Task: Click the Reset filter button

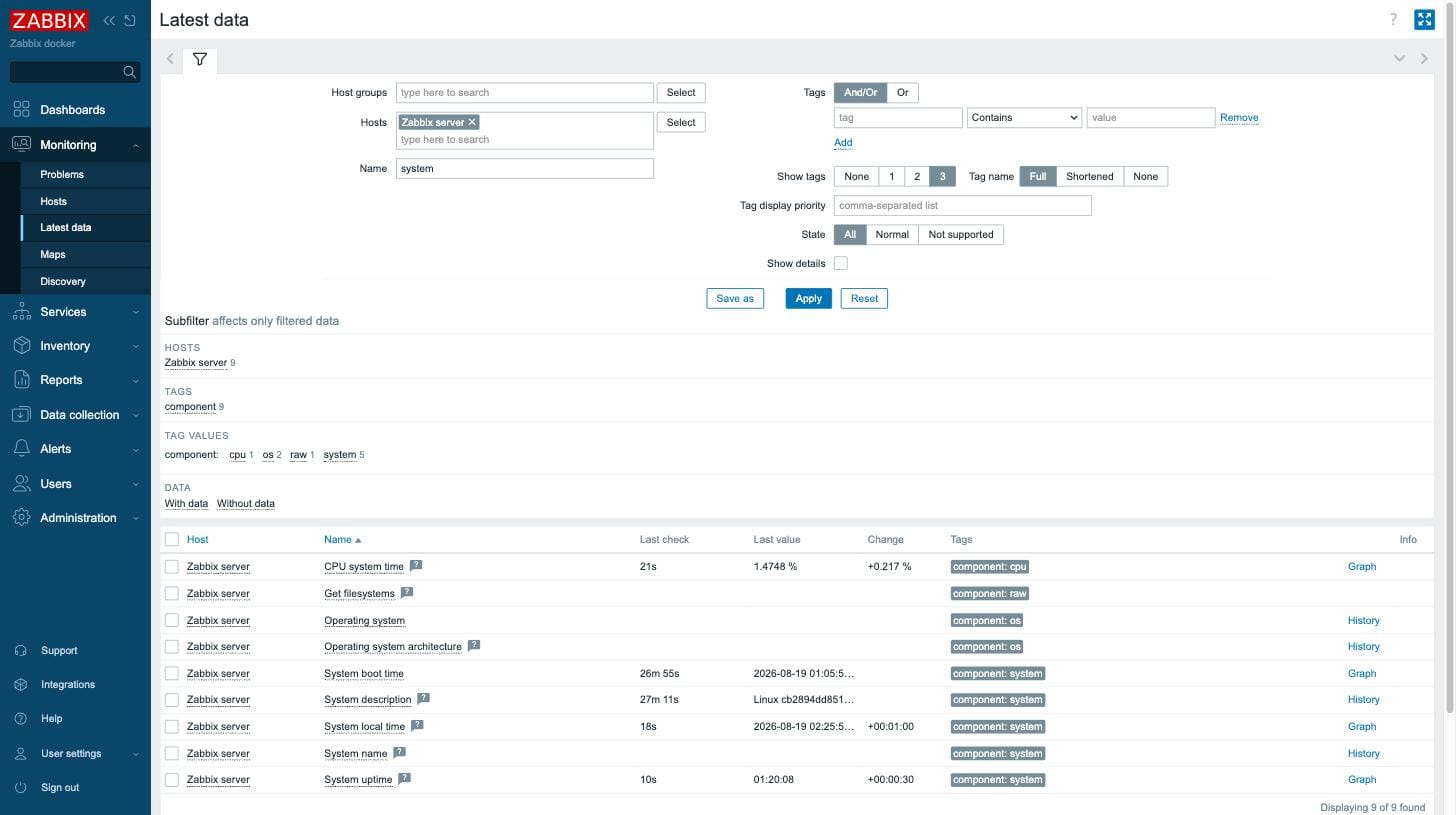Action: (864, 299)
